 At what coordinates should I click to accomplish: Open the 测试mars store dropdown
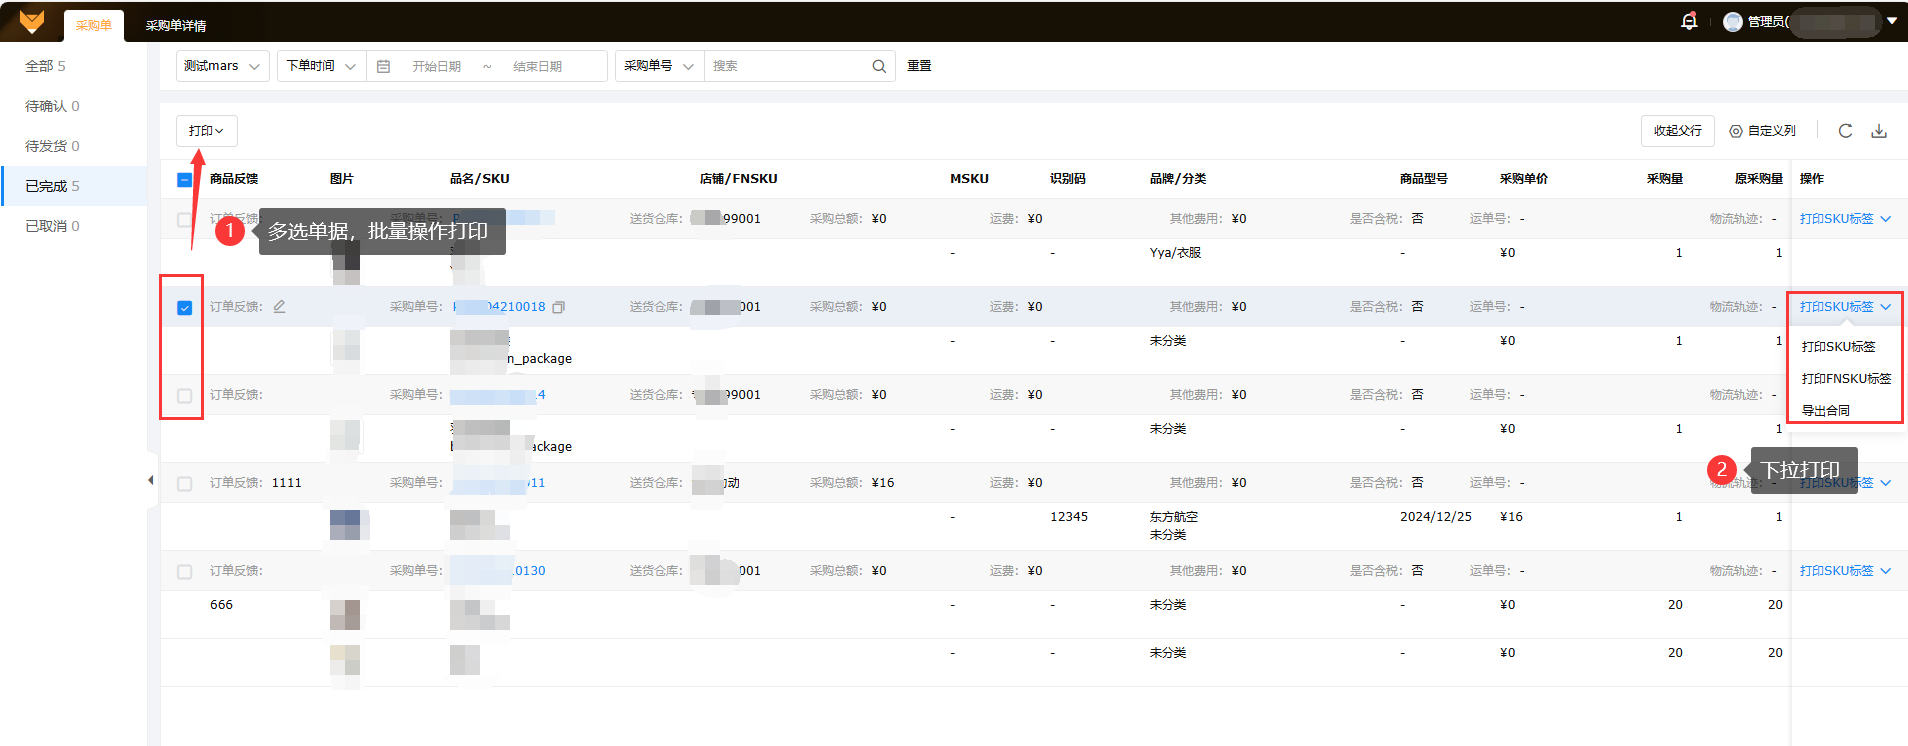pyautogui.click(x=222, y=66)
